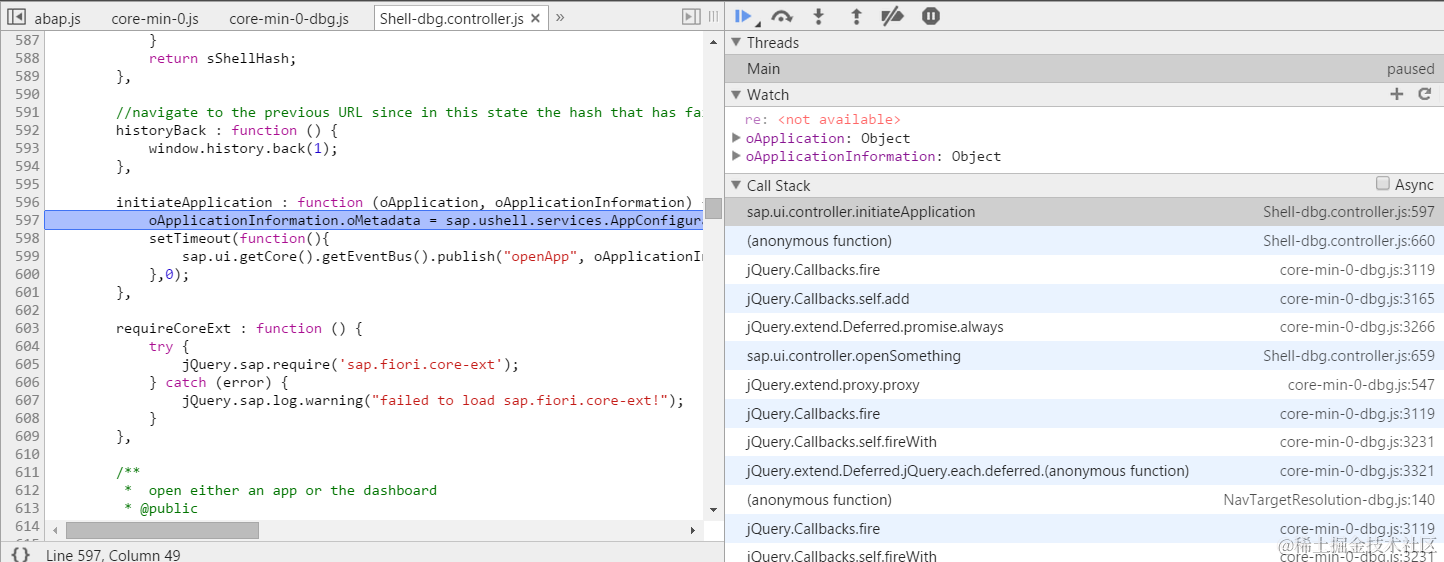Select the anonymous function frame at NavTargetResolution-dbg.js:140

(1084, 500)
